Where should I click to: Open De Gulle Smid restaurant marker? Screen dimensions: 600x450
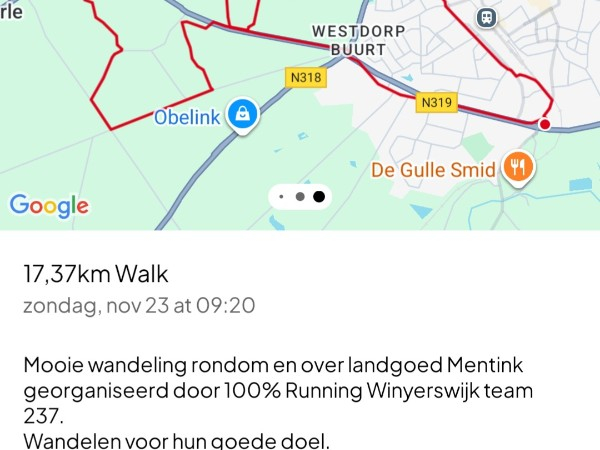pyautogui.click(x=518, y=168)
